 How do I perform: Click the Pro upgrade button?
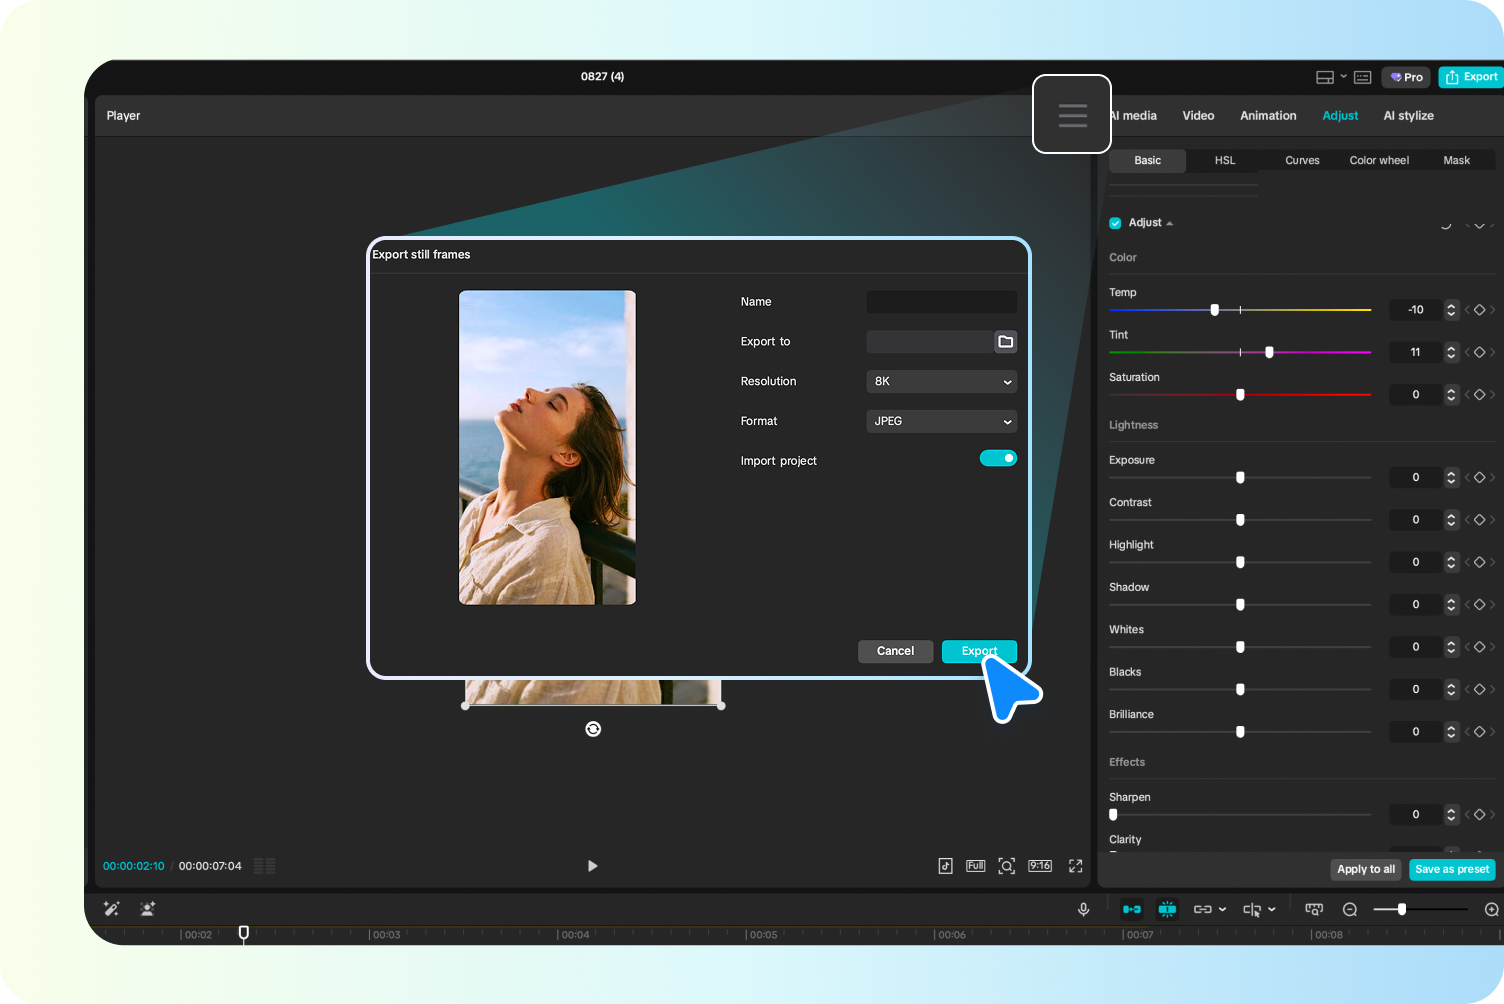click(x=1406, y=77)
